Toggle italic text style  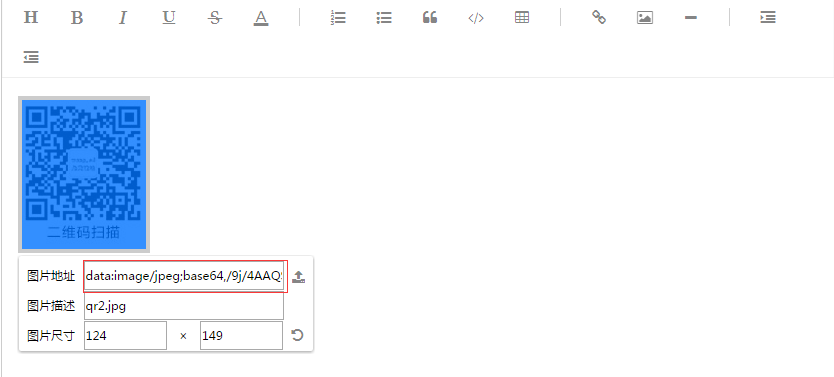point(123,18)
